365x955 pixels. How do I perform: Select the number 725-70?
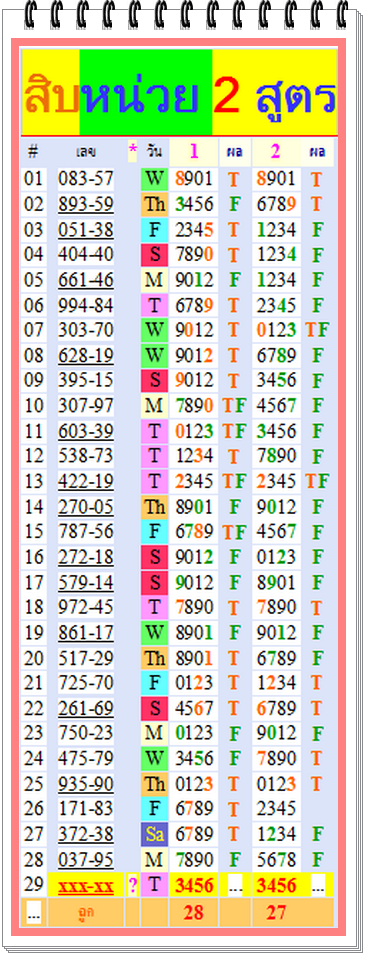tap(86, 683)
